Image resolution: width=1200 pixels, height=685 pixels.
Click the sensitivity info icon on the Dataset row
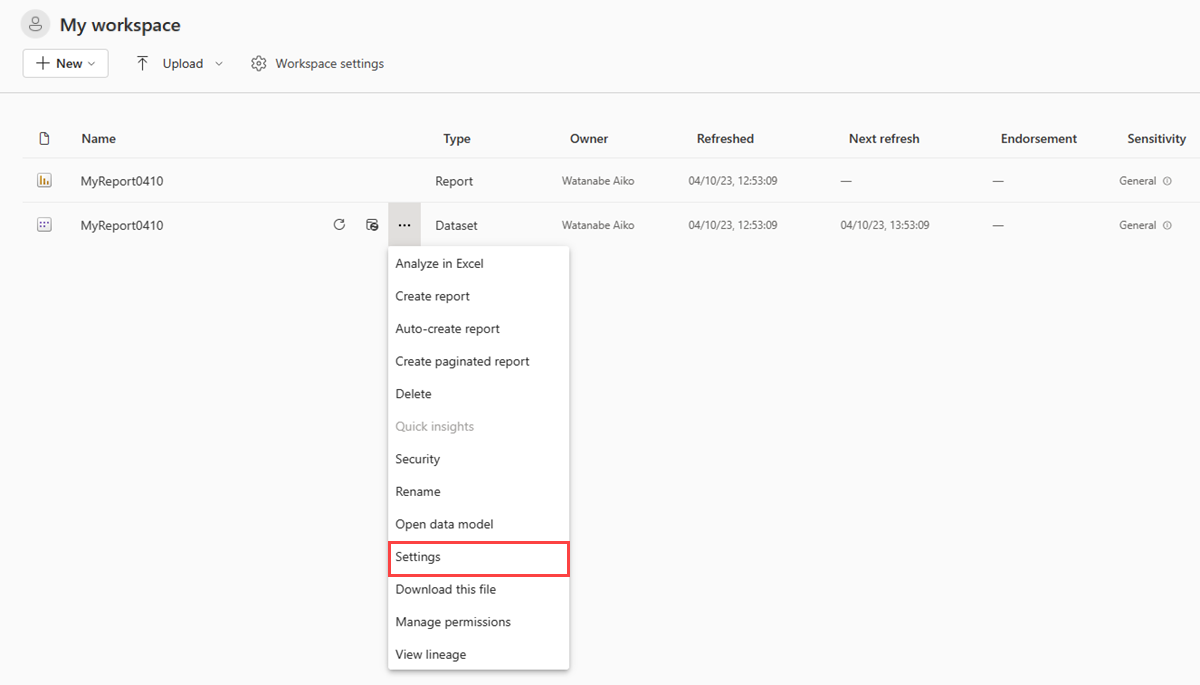1166,225
